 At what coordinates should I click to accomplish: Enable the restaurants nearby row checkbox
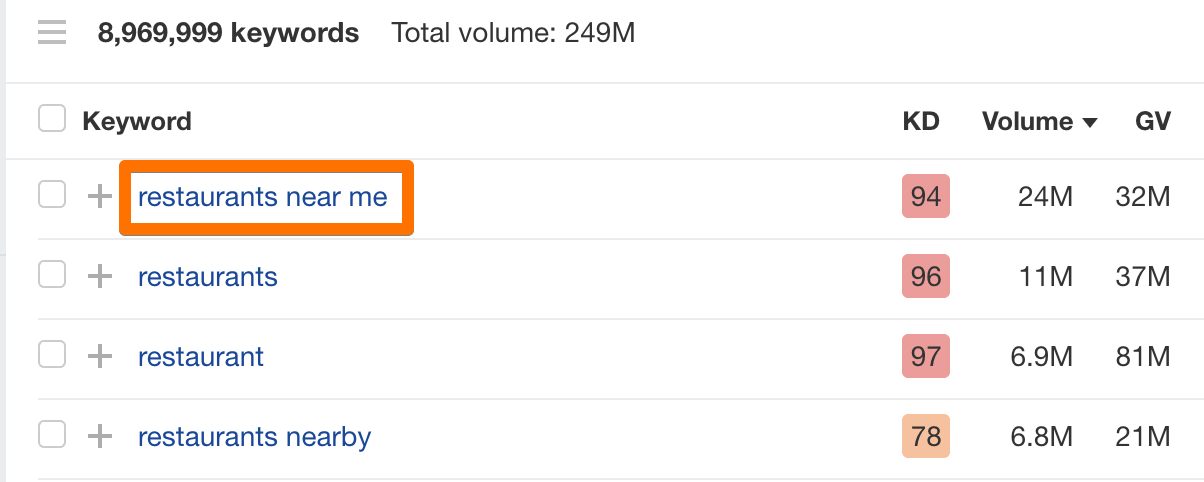[x=52, y=435]
